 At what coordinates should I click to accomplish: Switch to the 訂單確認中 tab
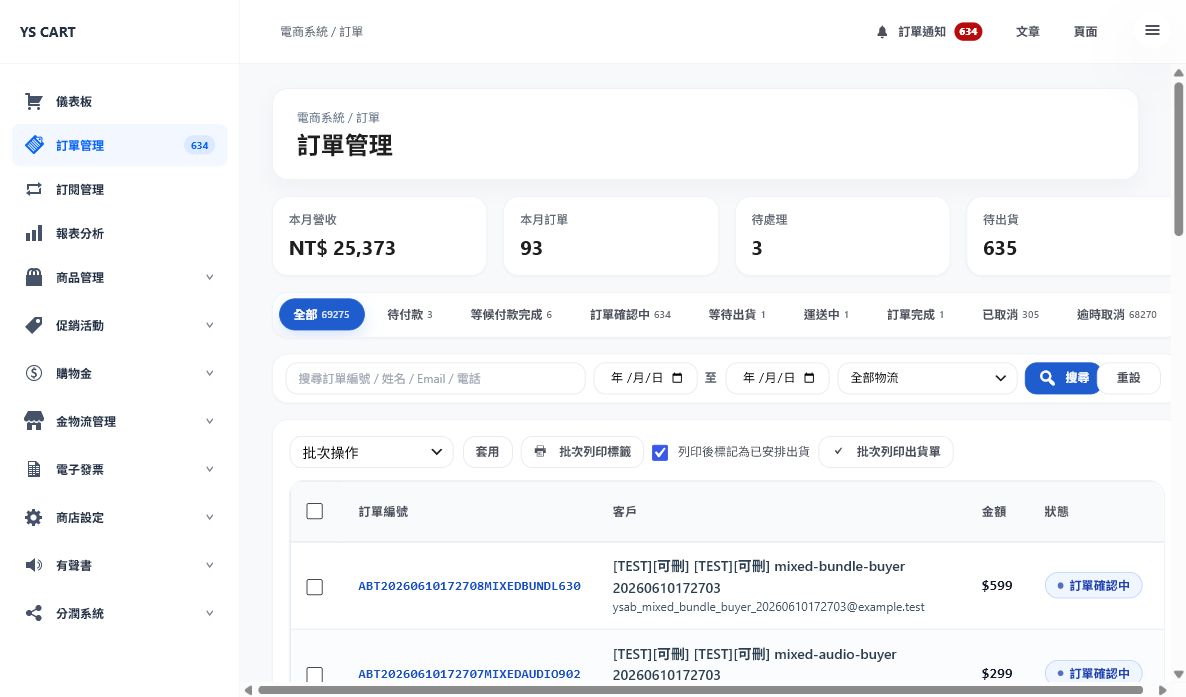click(630, 315)
